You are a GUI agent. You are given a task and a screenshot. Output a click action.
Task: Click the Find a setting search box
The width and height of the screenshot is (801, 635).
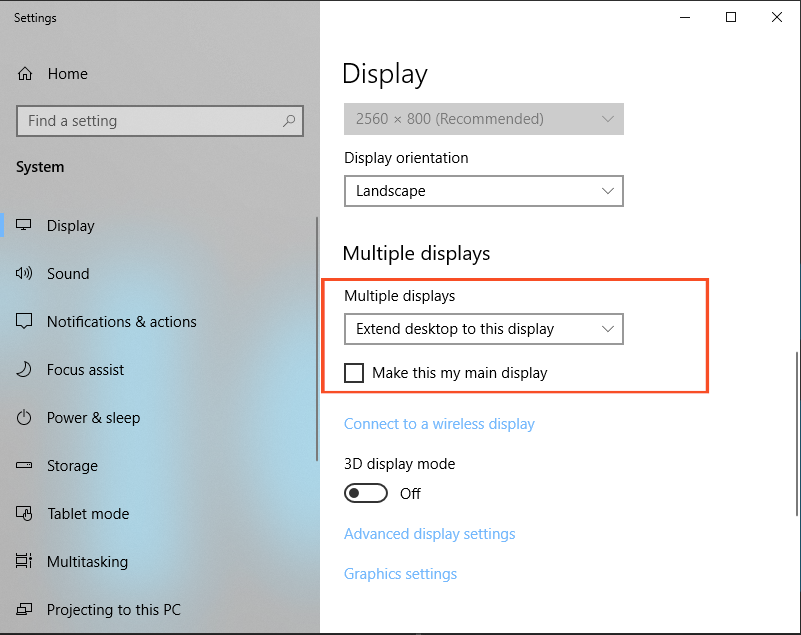click(x=150, y=121)
